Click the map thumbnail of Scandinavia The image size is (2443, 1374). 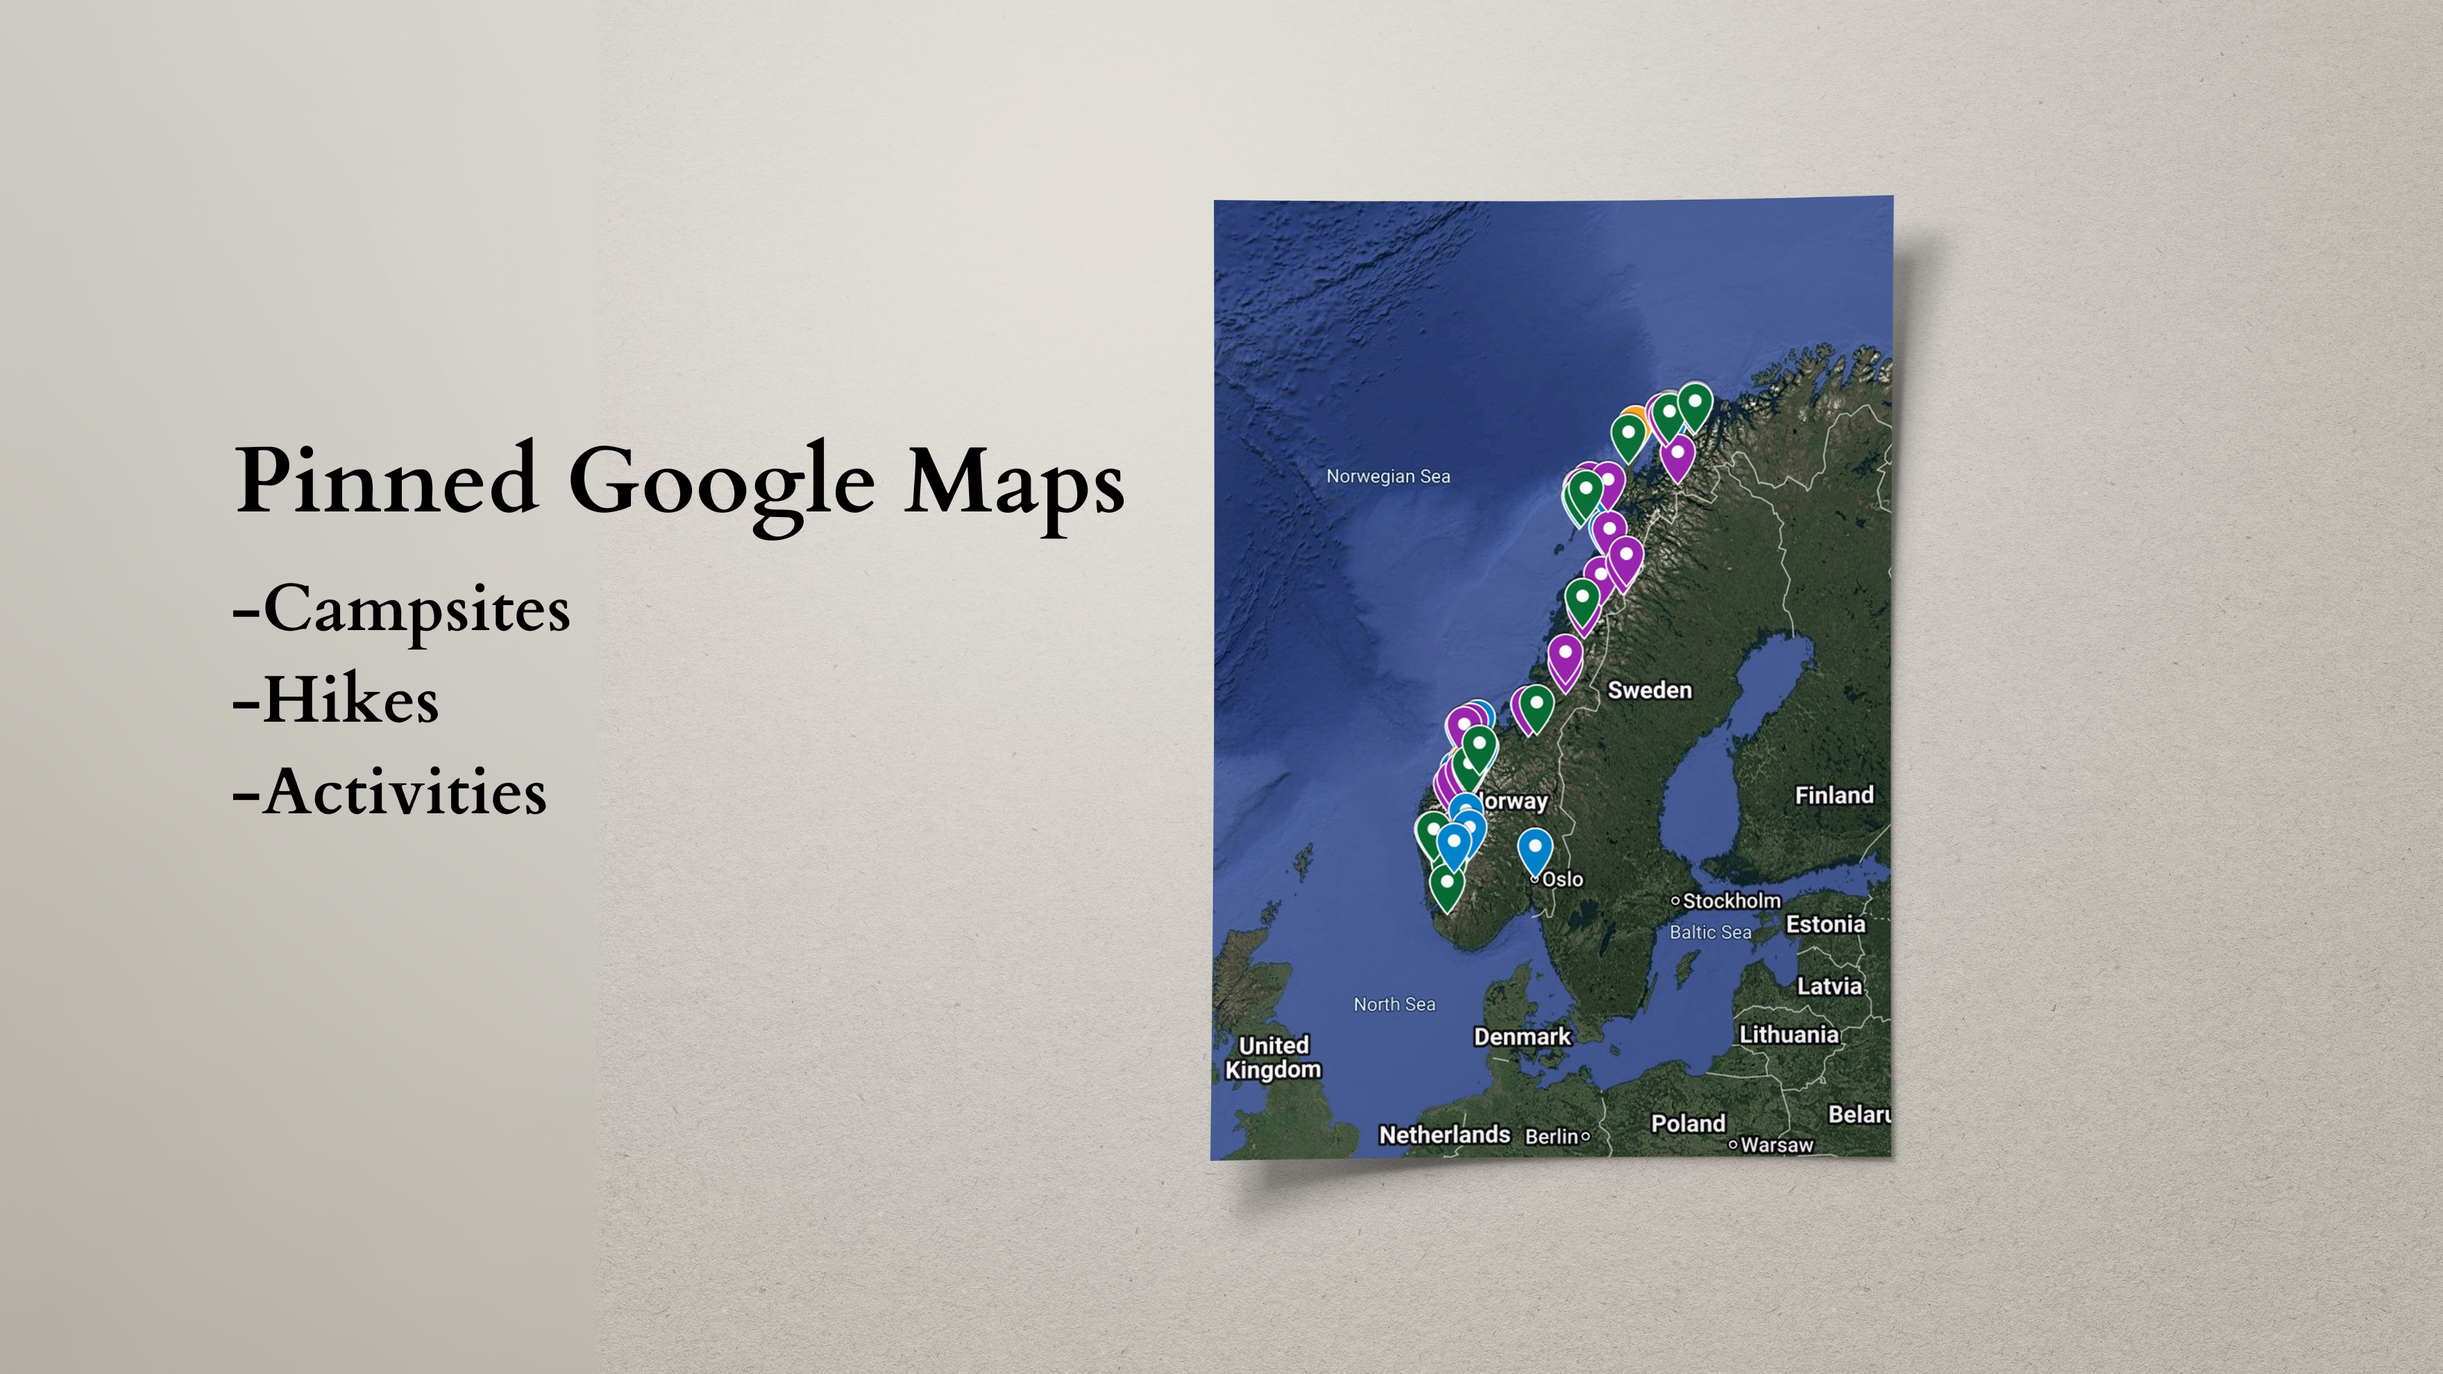tap(1551, 678)
